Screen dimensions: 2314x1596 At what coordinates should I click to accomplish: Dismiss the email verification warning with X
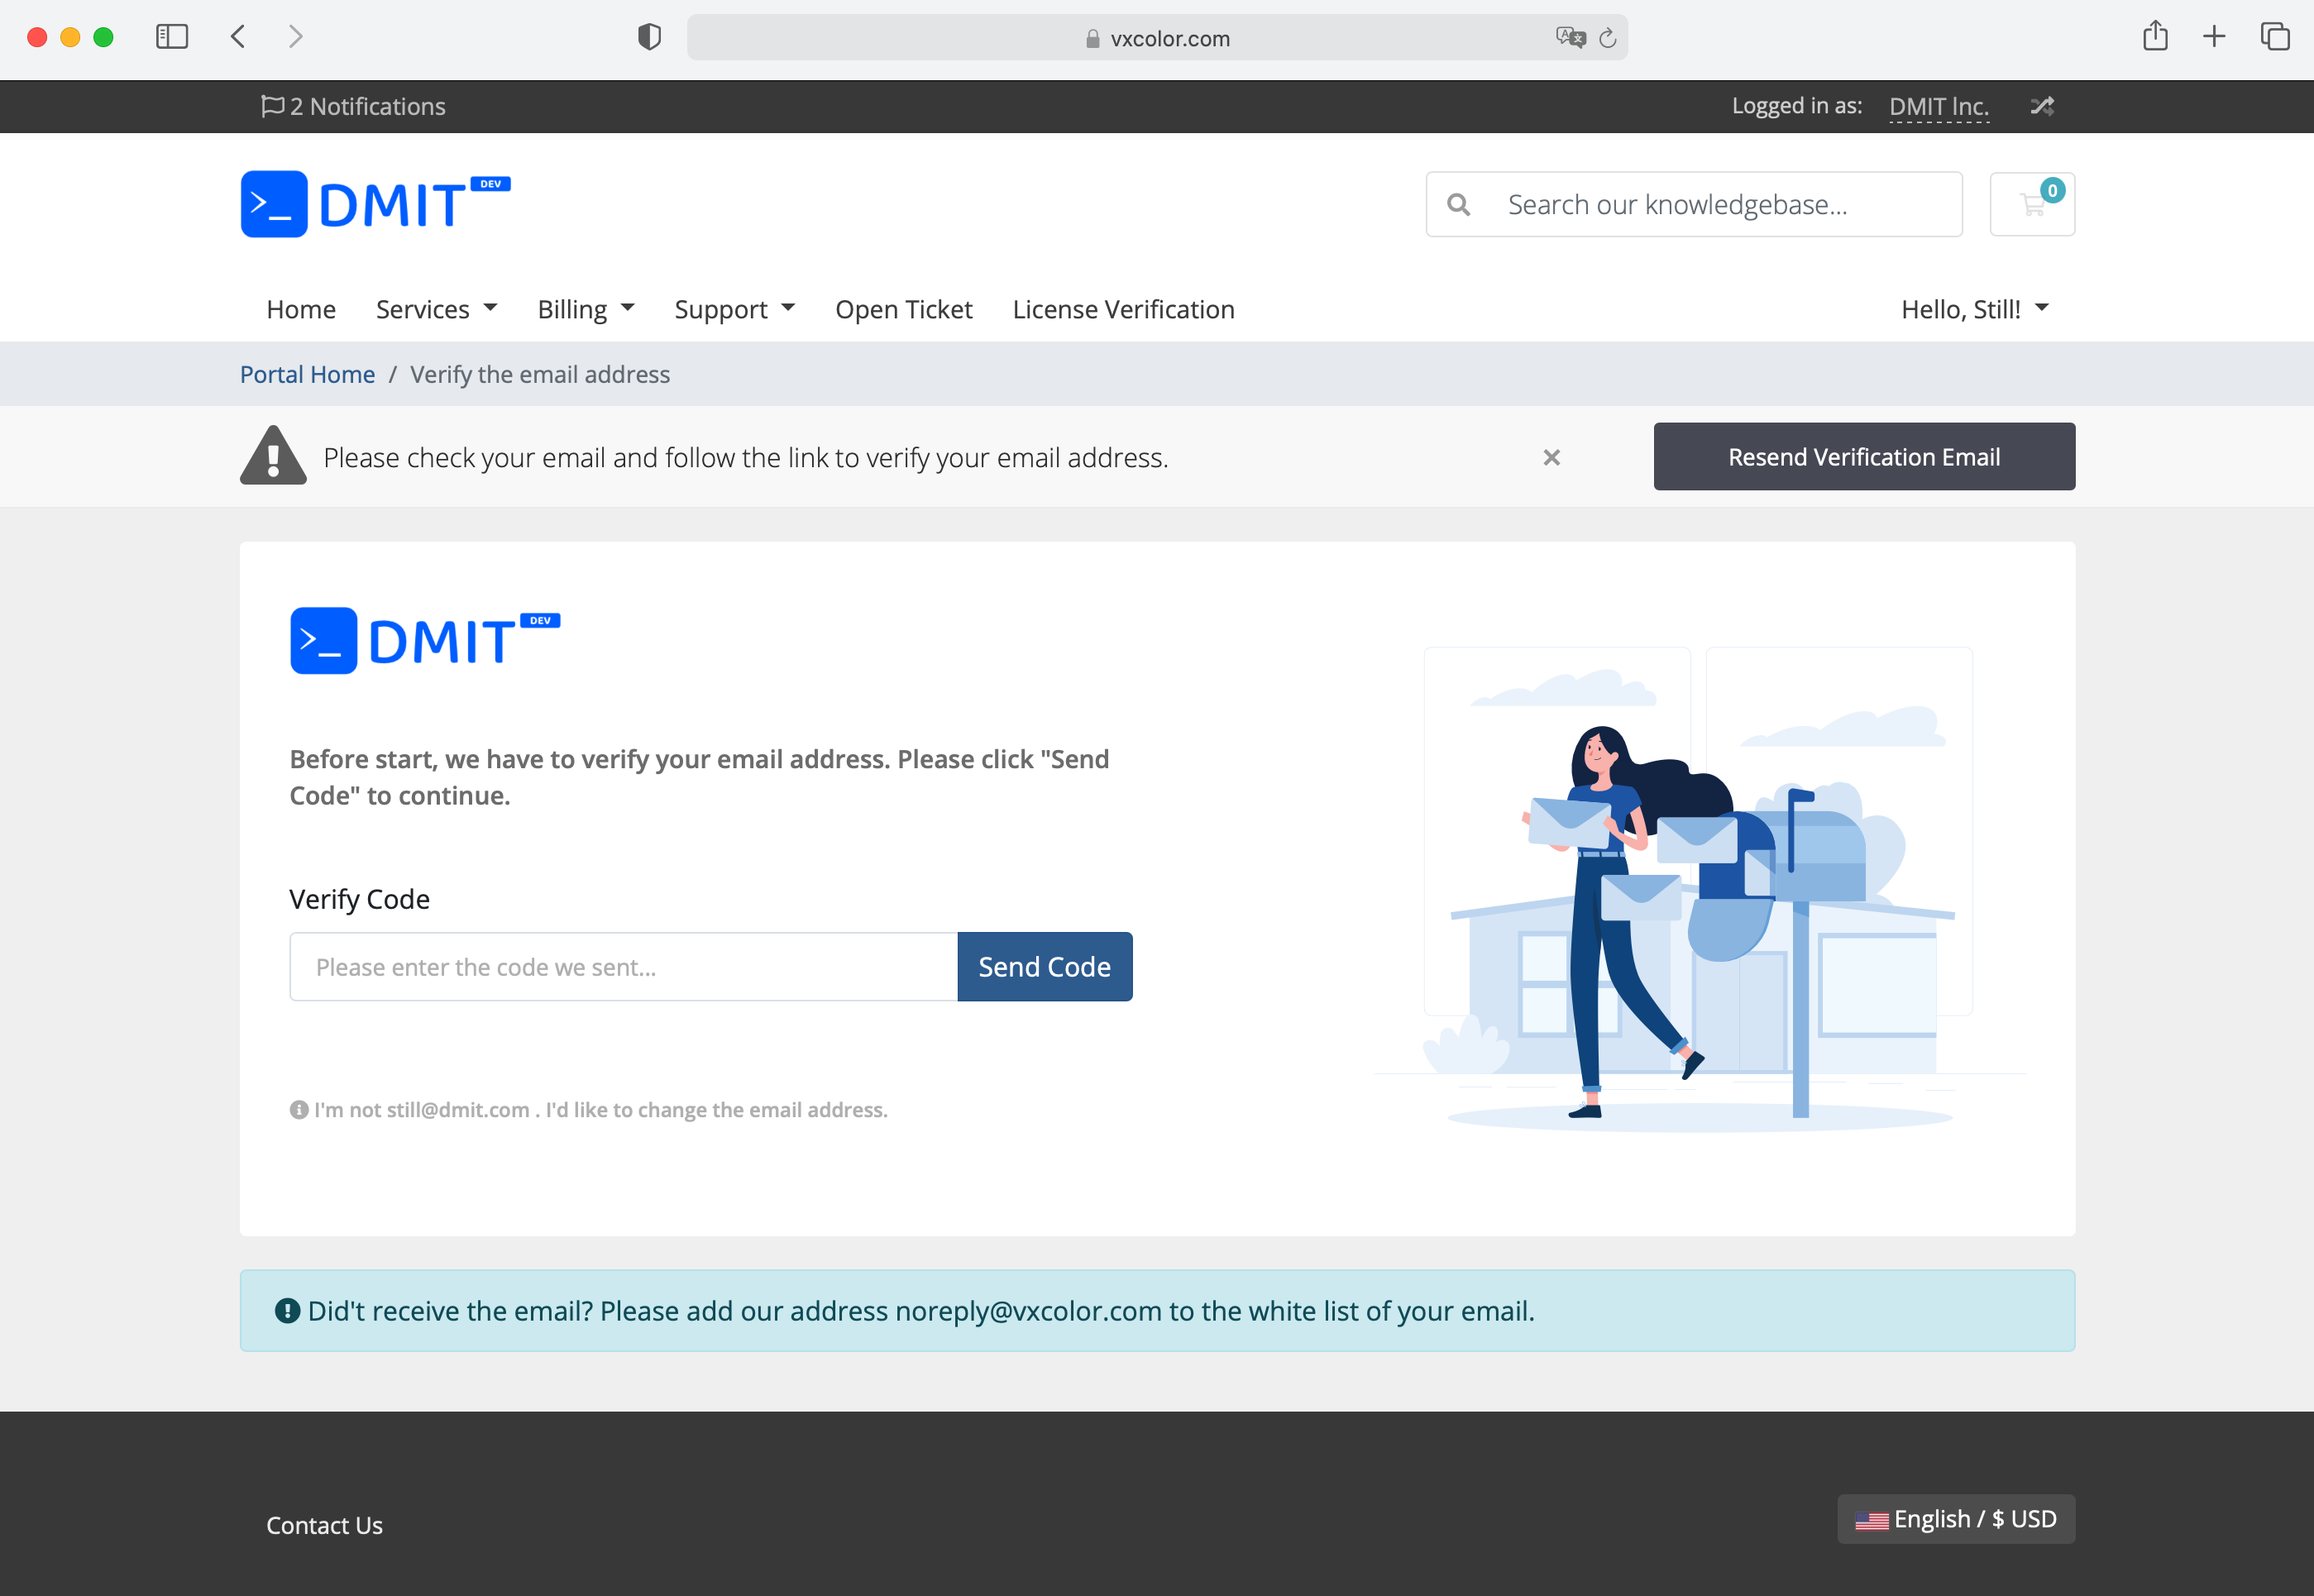coord(1551,457)
